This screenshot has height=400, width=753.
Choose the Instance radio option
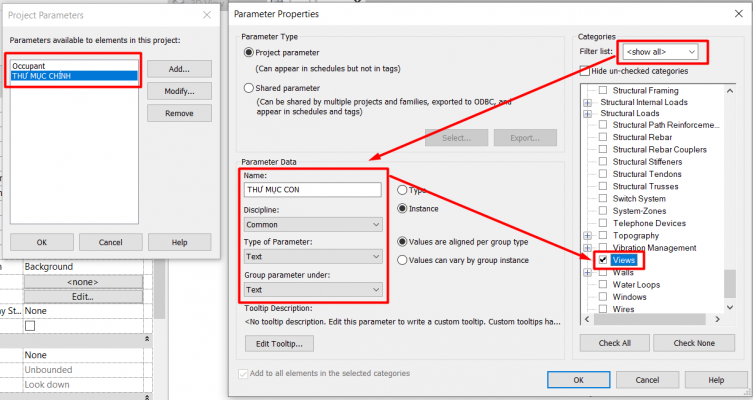pos(402,208)
